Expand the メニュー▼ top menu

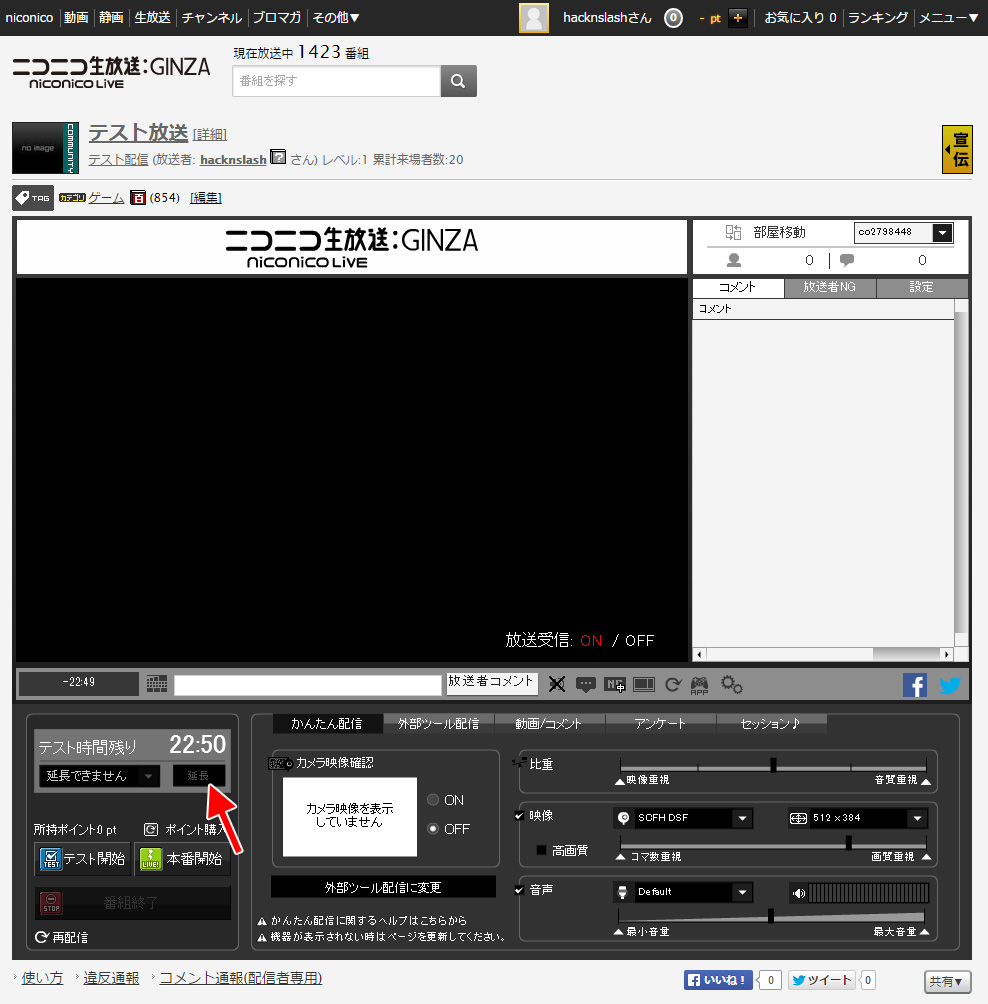click(x=949, y=18)
